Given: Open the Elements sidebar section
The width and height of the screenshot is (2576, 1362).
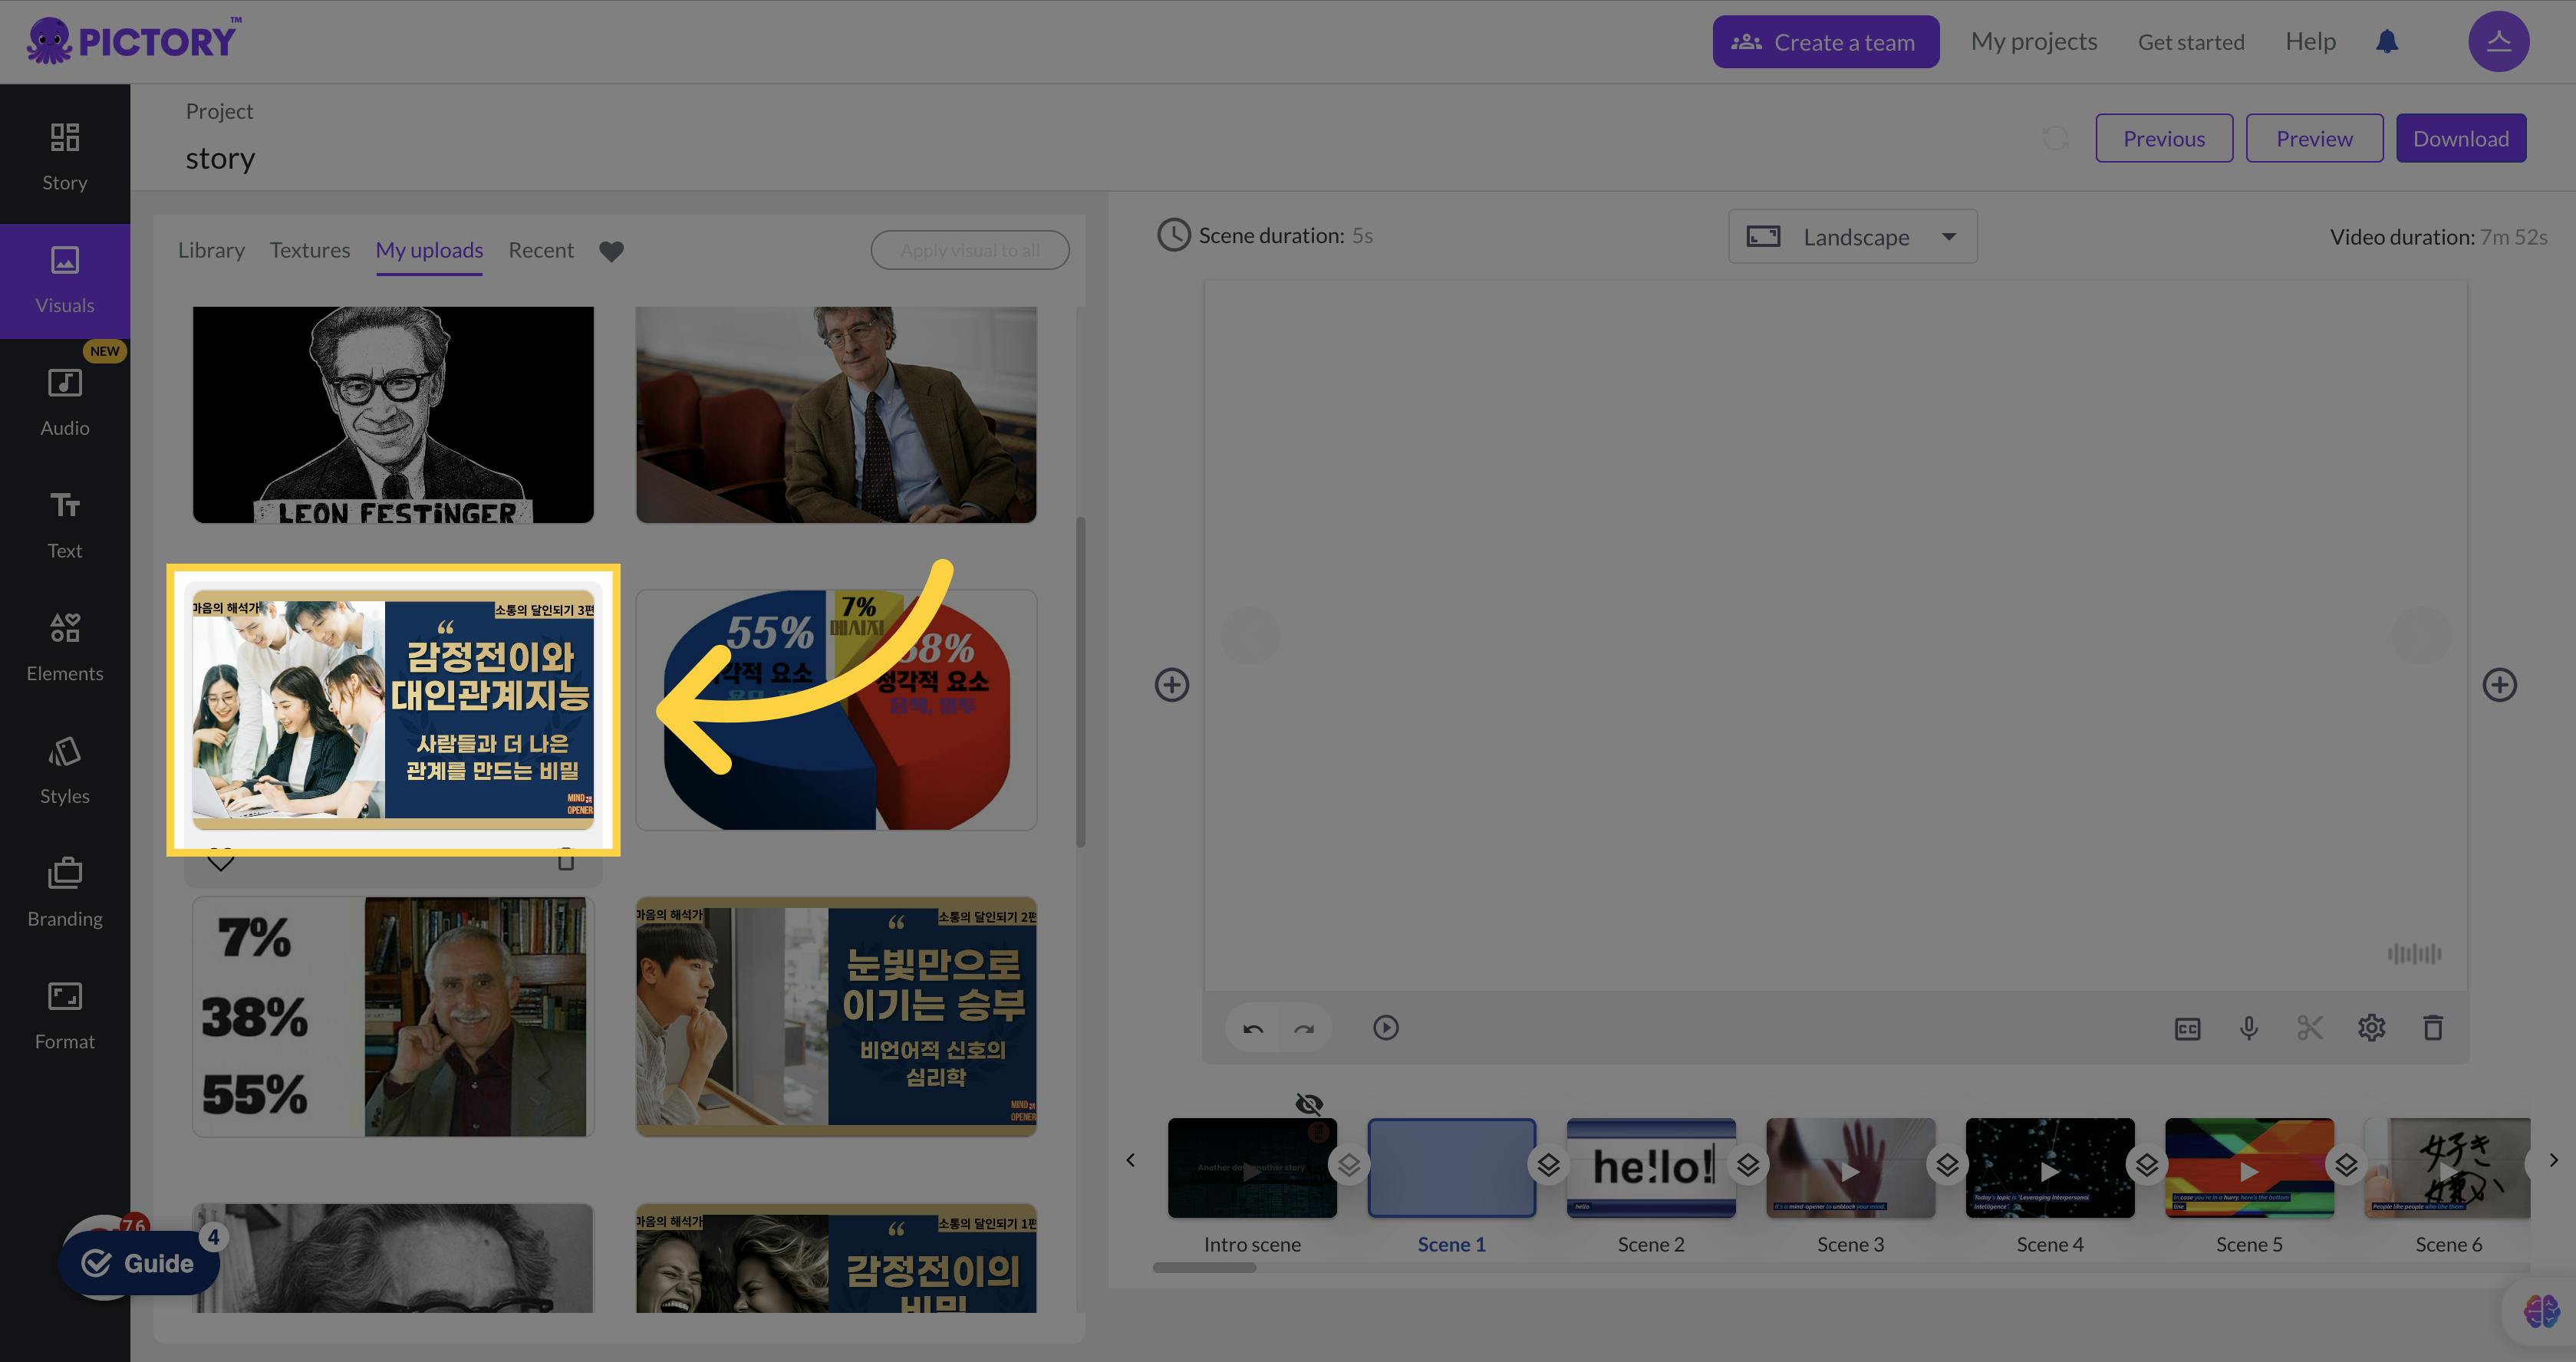Looking at the screenshot, I should tap(65, 649).
